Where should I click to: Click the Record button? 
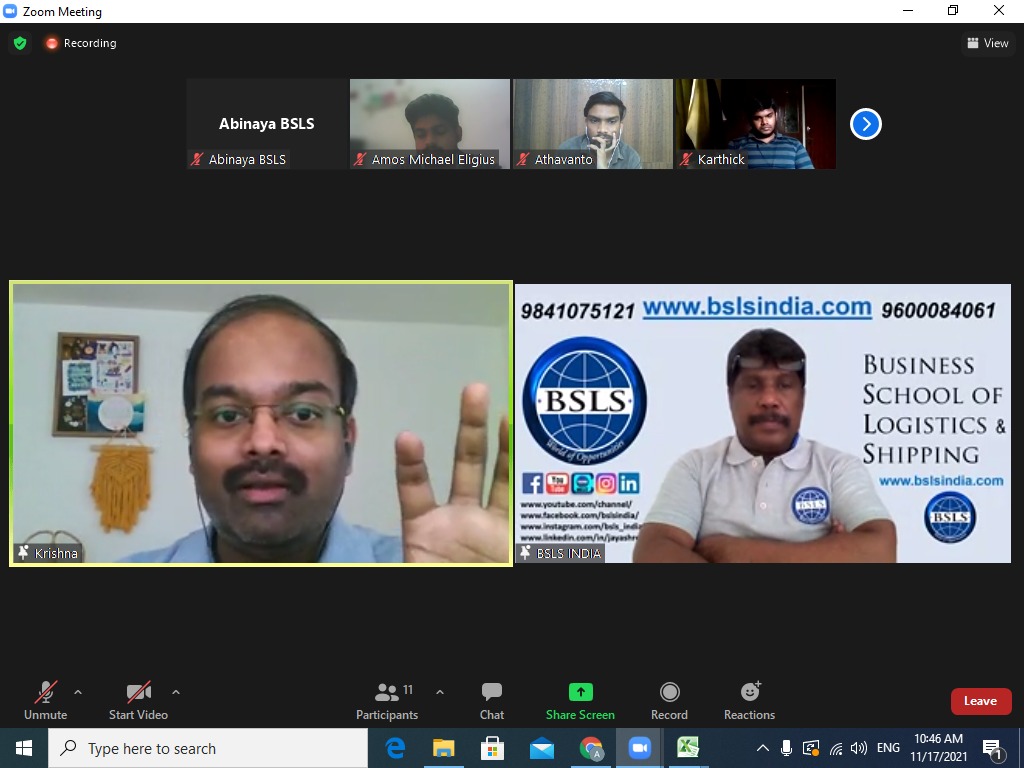pyautogui.click(x=669, y=701)
